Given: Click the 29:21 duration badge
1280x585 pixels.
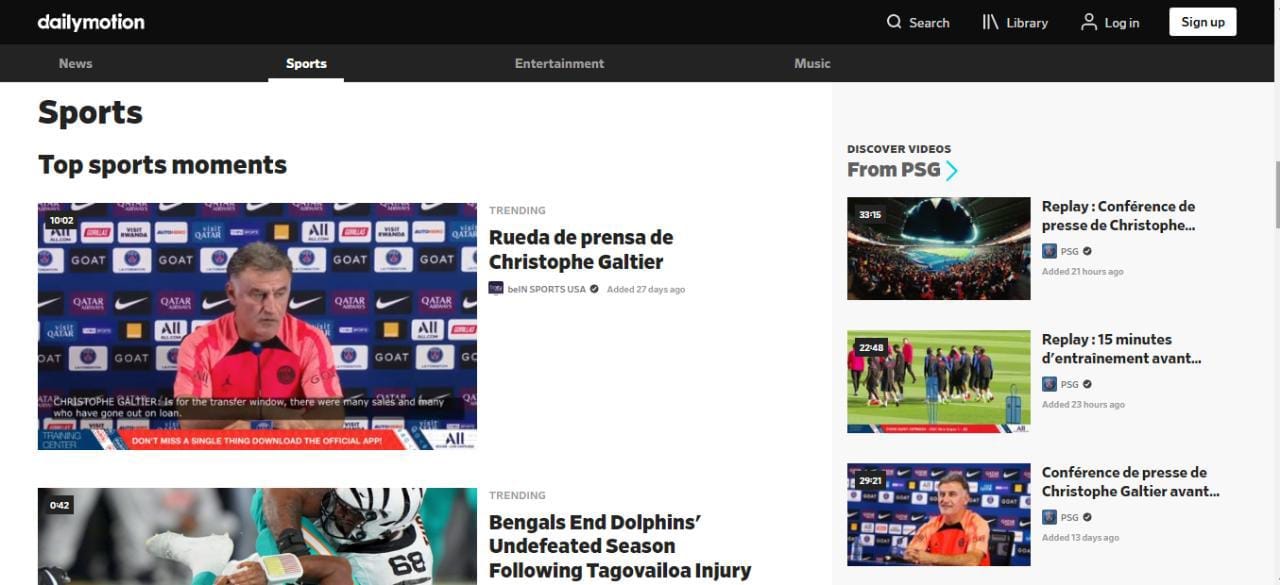Looking at the screenshot, I should [x=870, y=480].
